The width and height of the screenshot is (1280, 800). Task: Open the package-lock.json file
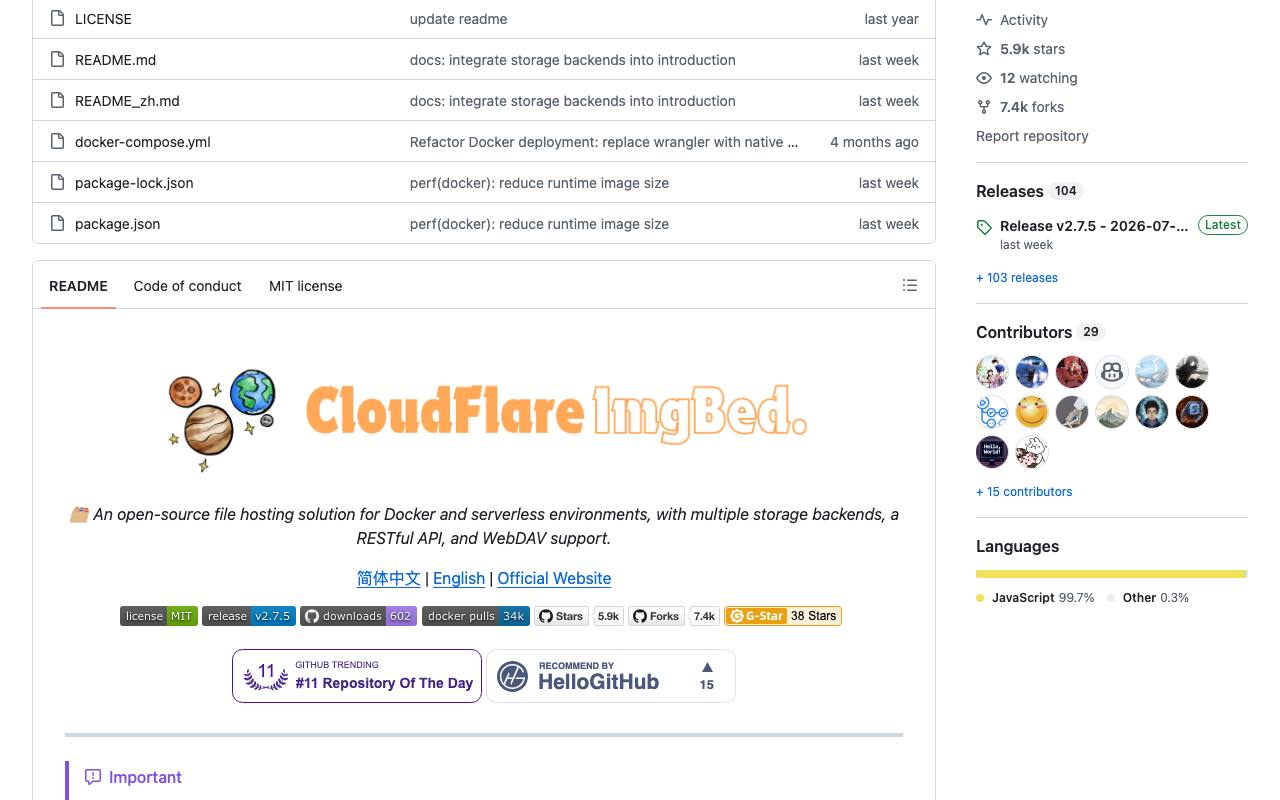(x=134, y=183)
